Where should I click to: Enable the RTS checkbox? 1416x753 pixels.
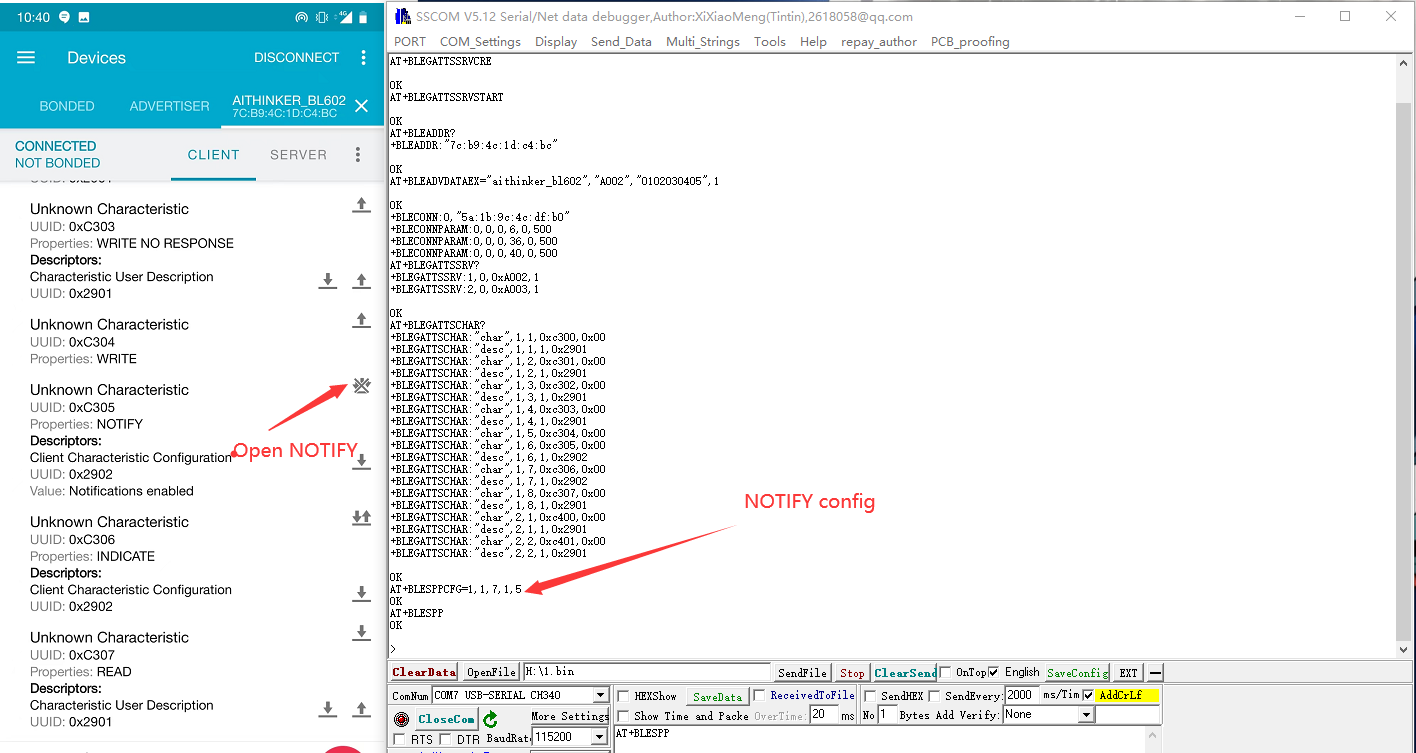[x=400, y=740]
